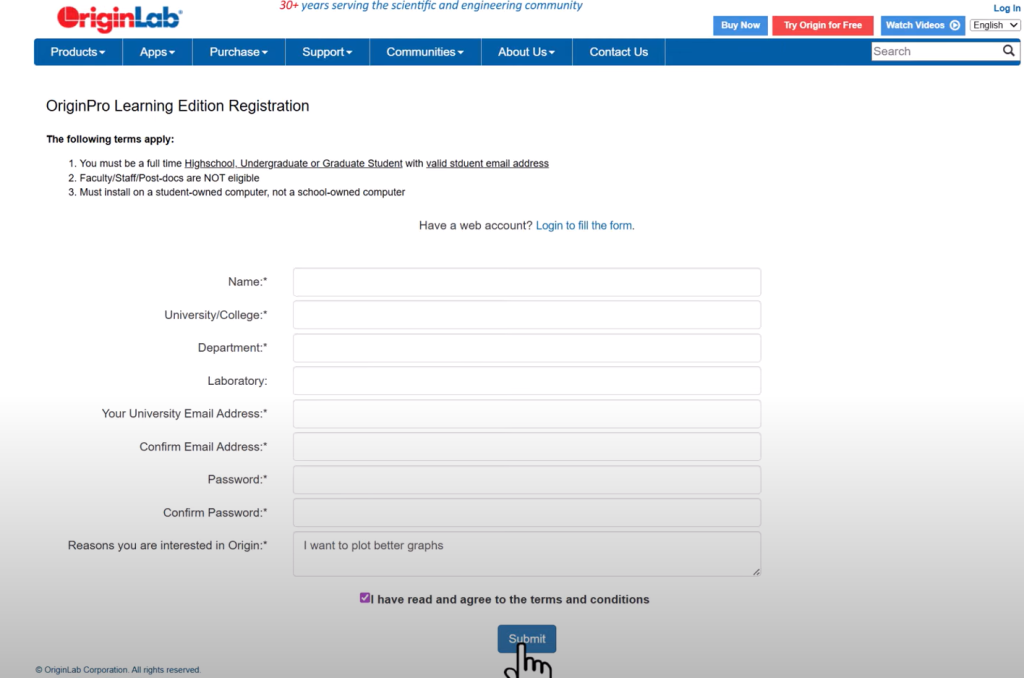This screenshot has height=678, width=1024.
Task: Click the Try Origin for Free button
Action: [822, 24]
